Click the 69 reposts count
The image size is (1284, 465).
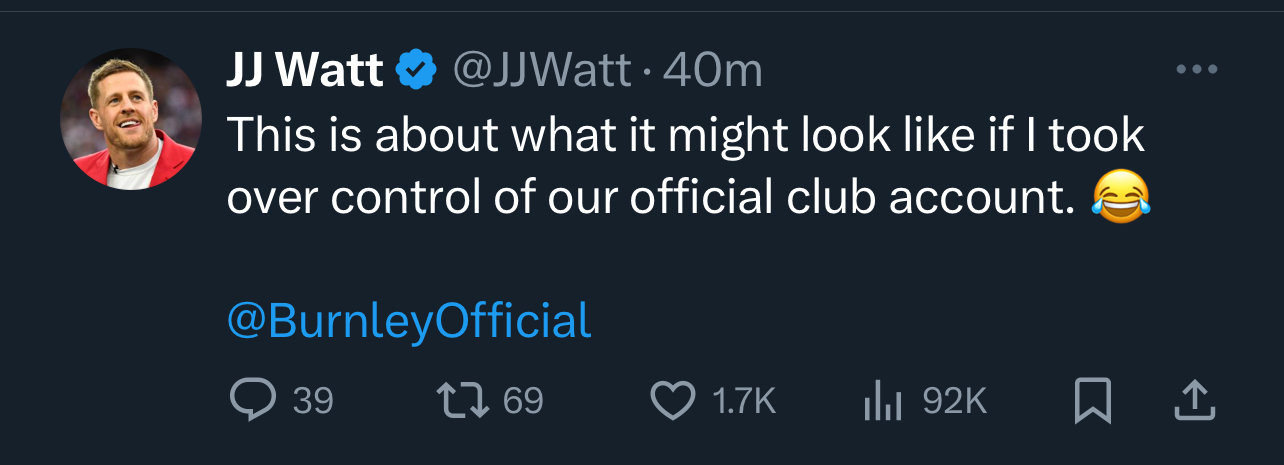point(523,401)
